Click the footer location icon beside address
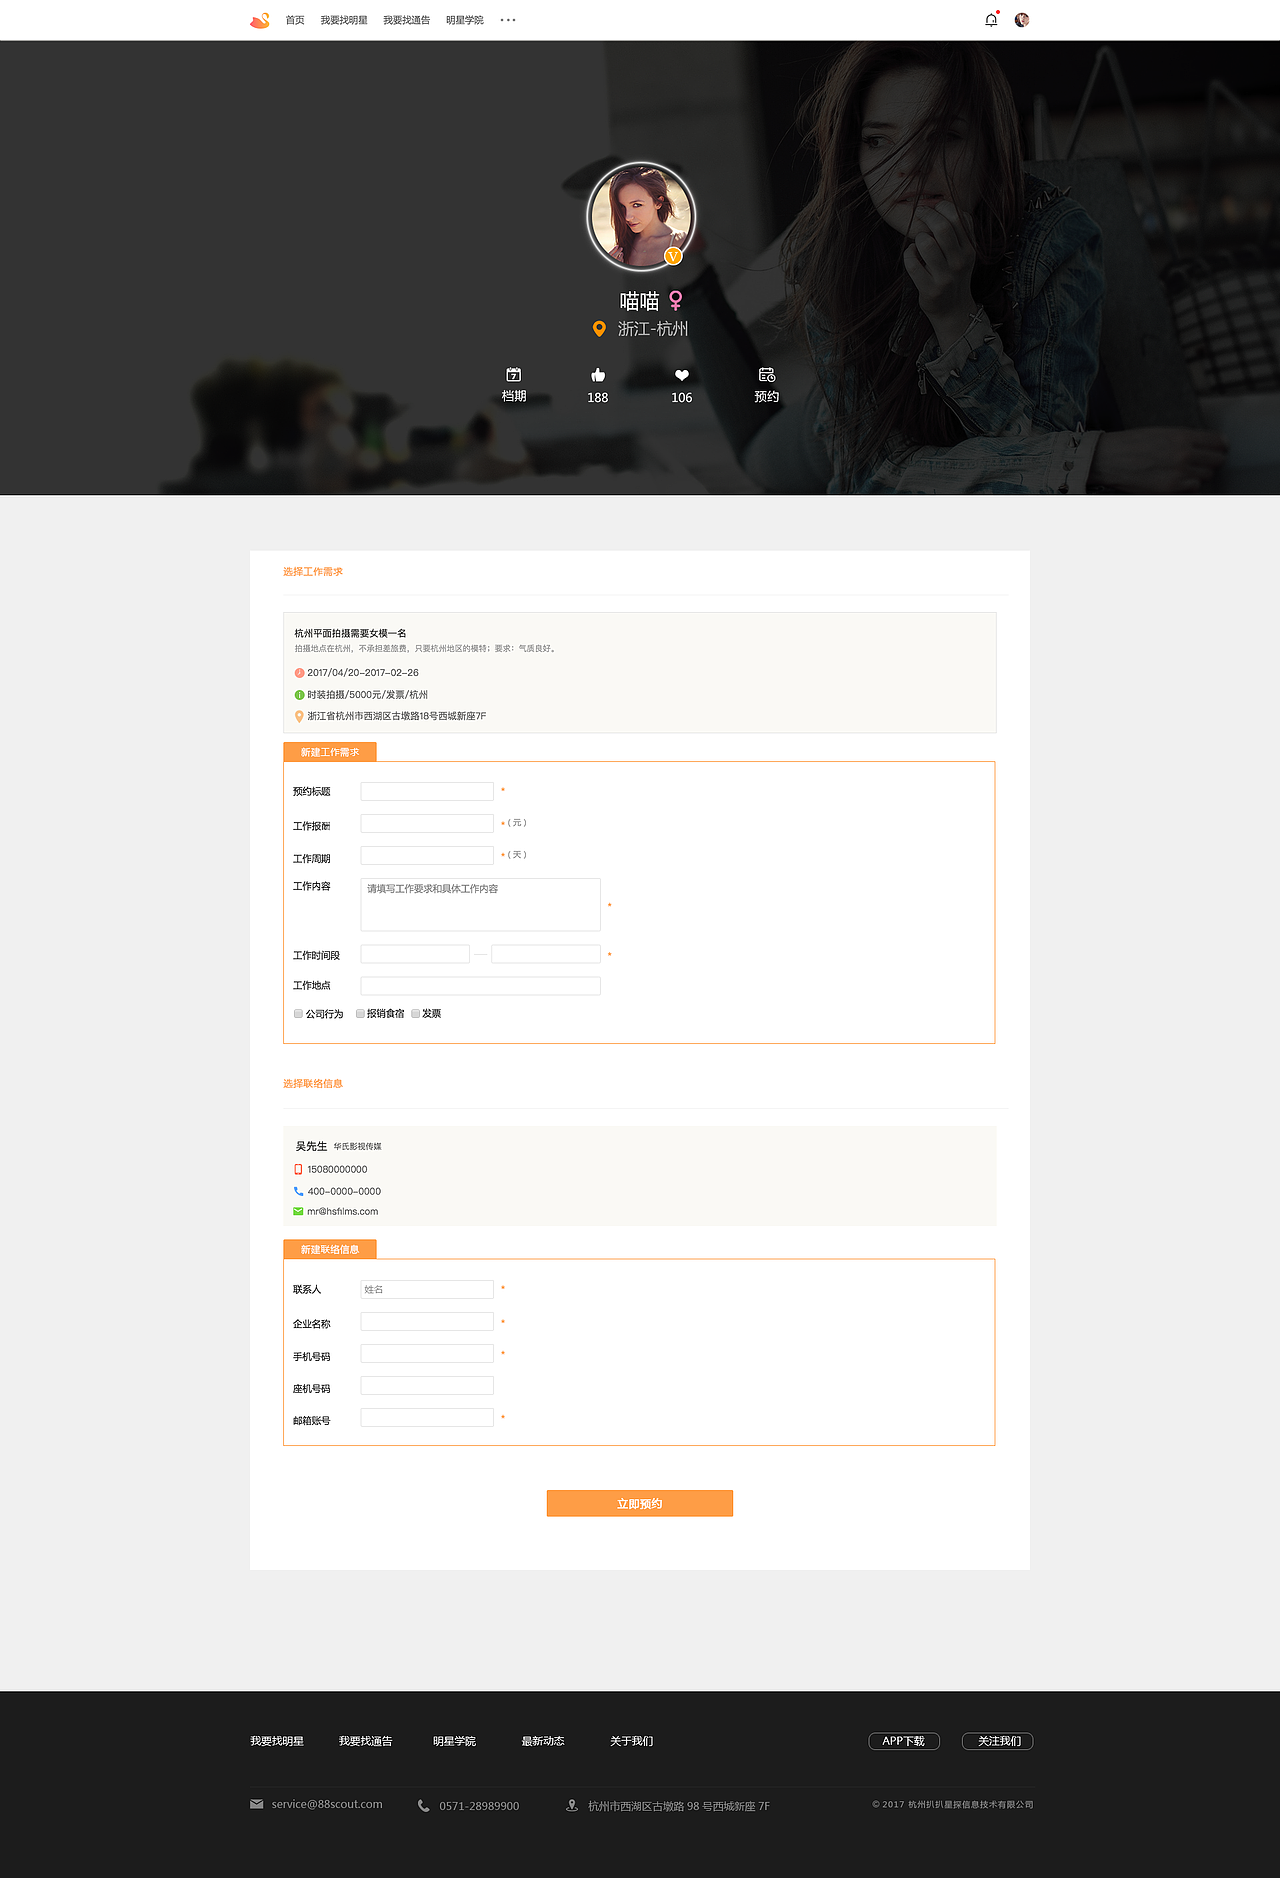Viewport: 1280px width, 1878px height. tap(572, 1806)
